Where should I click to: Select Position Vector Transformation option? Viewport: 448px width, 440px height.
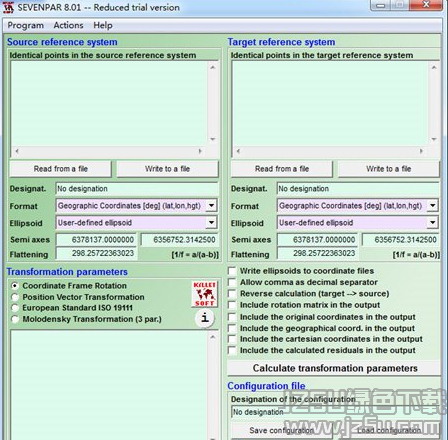tap(15, 297)
